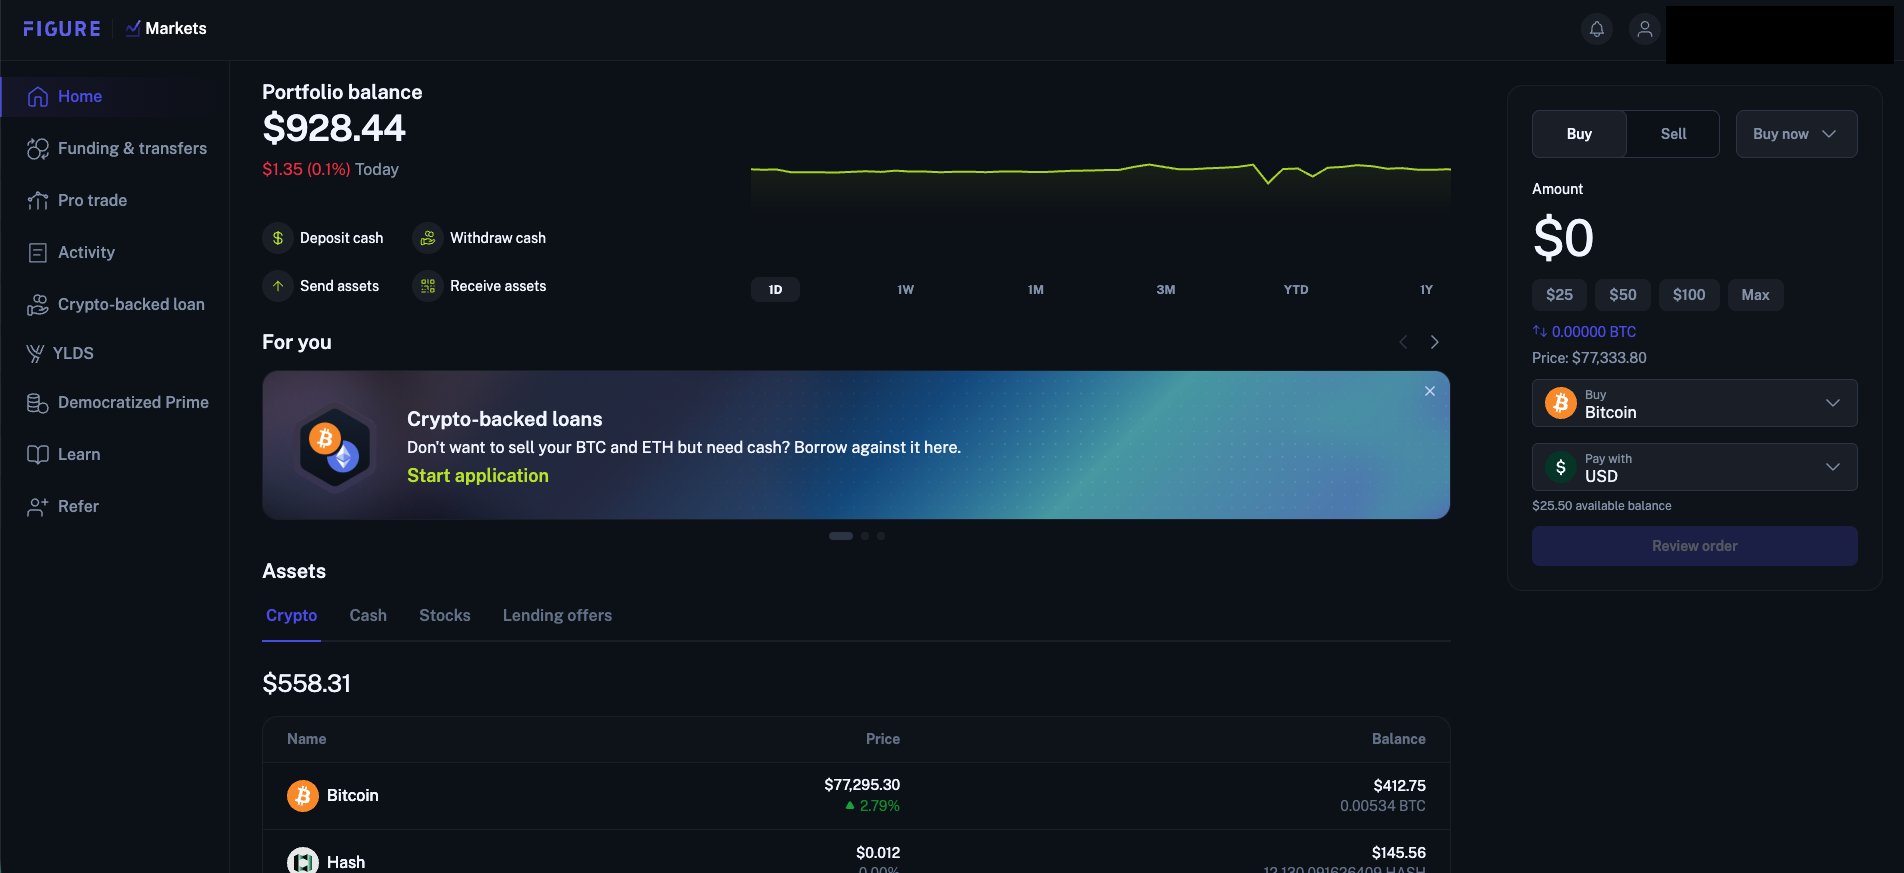Click the Figure logo
The image size is (1904, 873).
point(62,29)
